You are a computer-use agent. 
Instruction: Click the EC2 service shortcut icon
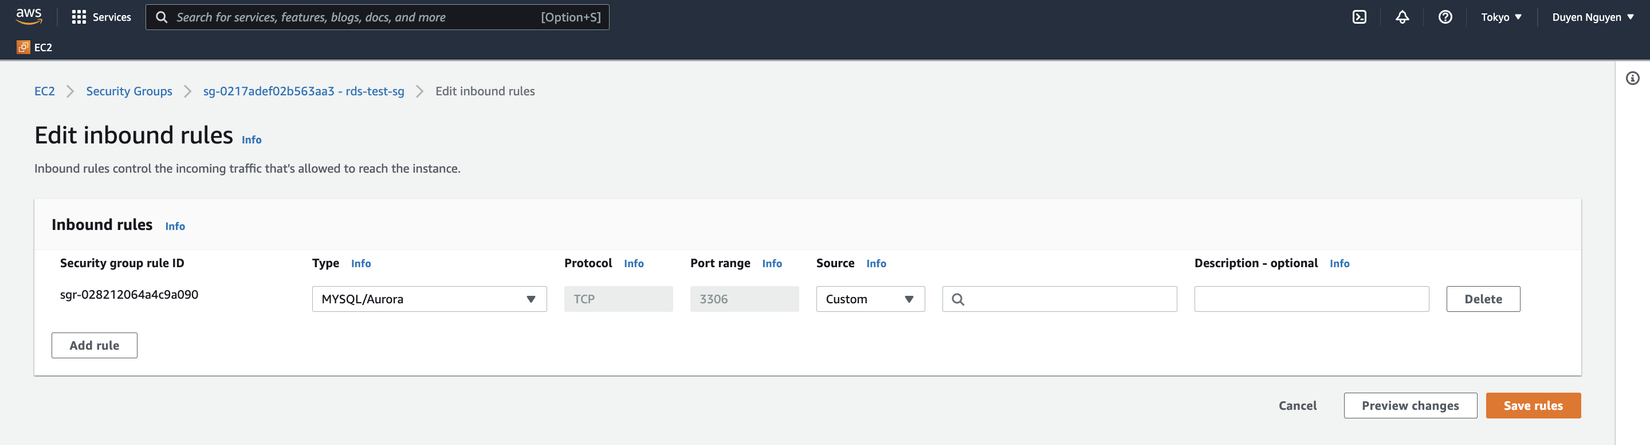[24, 47]
